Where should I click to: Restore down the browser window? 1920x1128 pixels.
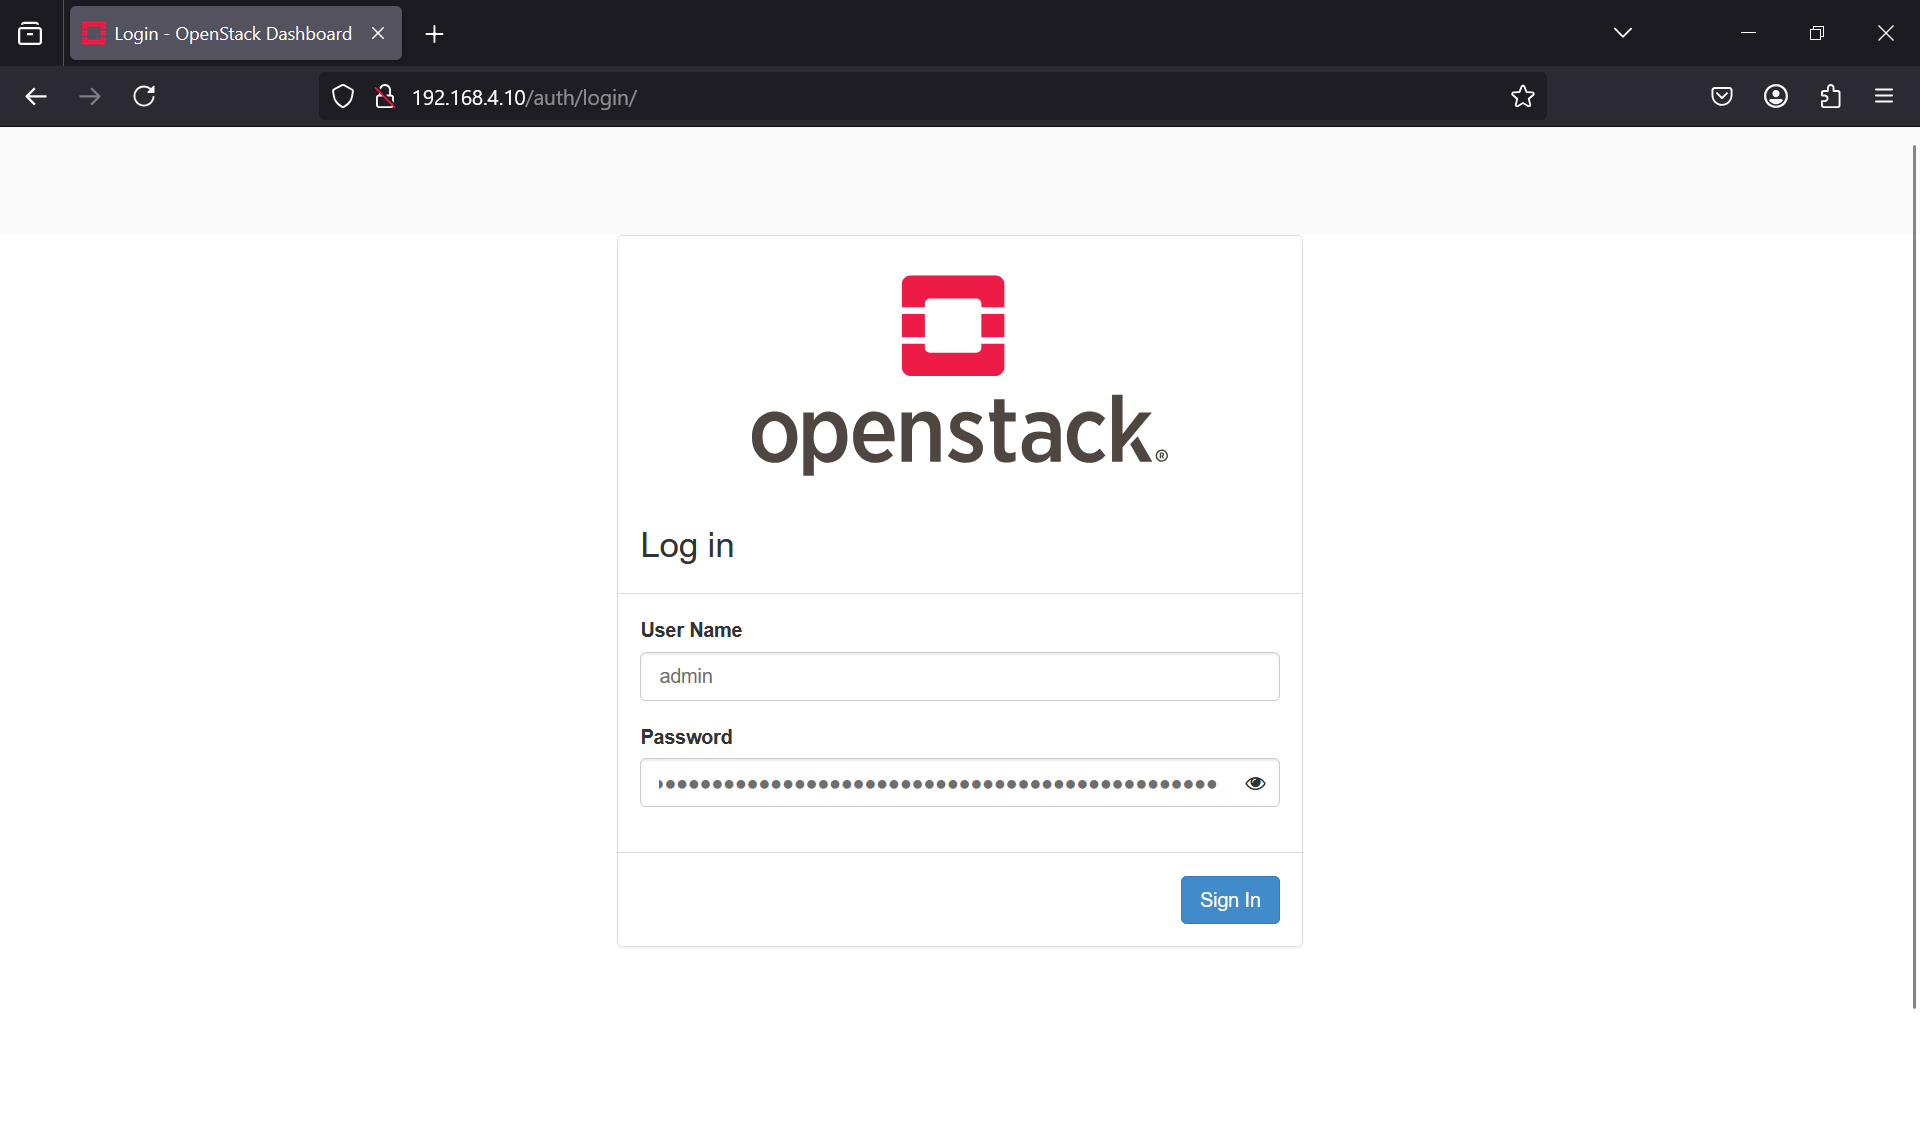tap(1817, 33)
